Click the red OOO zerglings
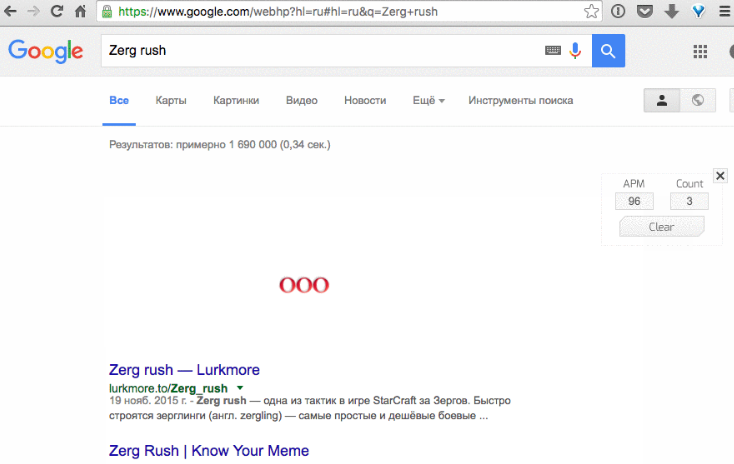Screen dimensions: 734x464 click(304, 285)
